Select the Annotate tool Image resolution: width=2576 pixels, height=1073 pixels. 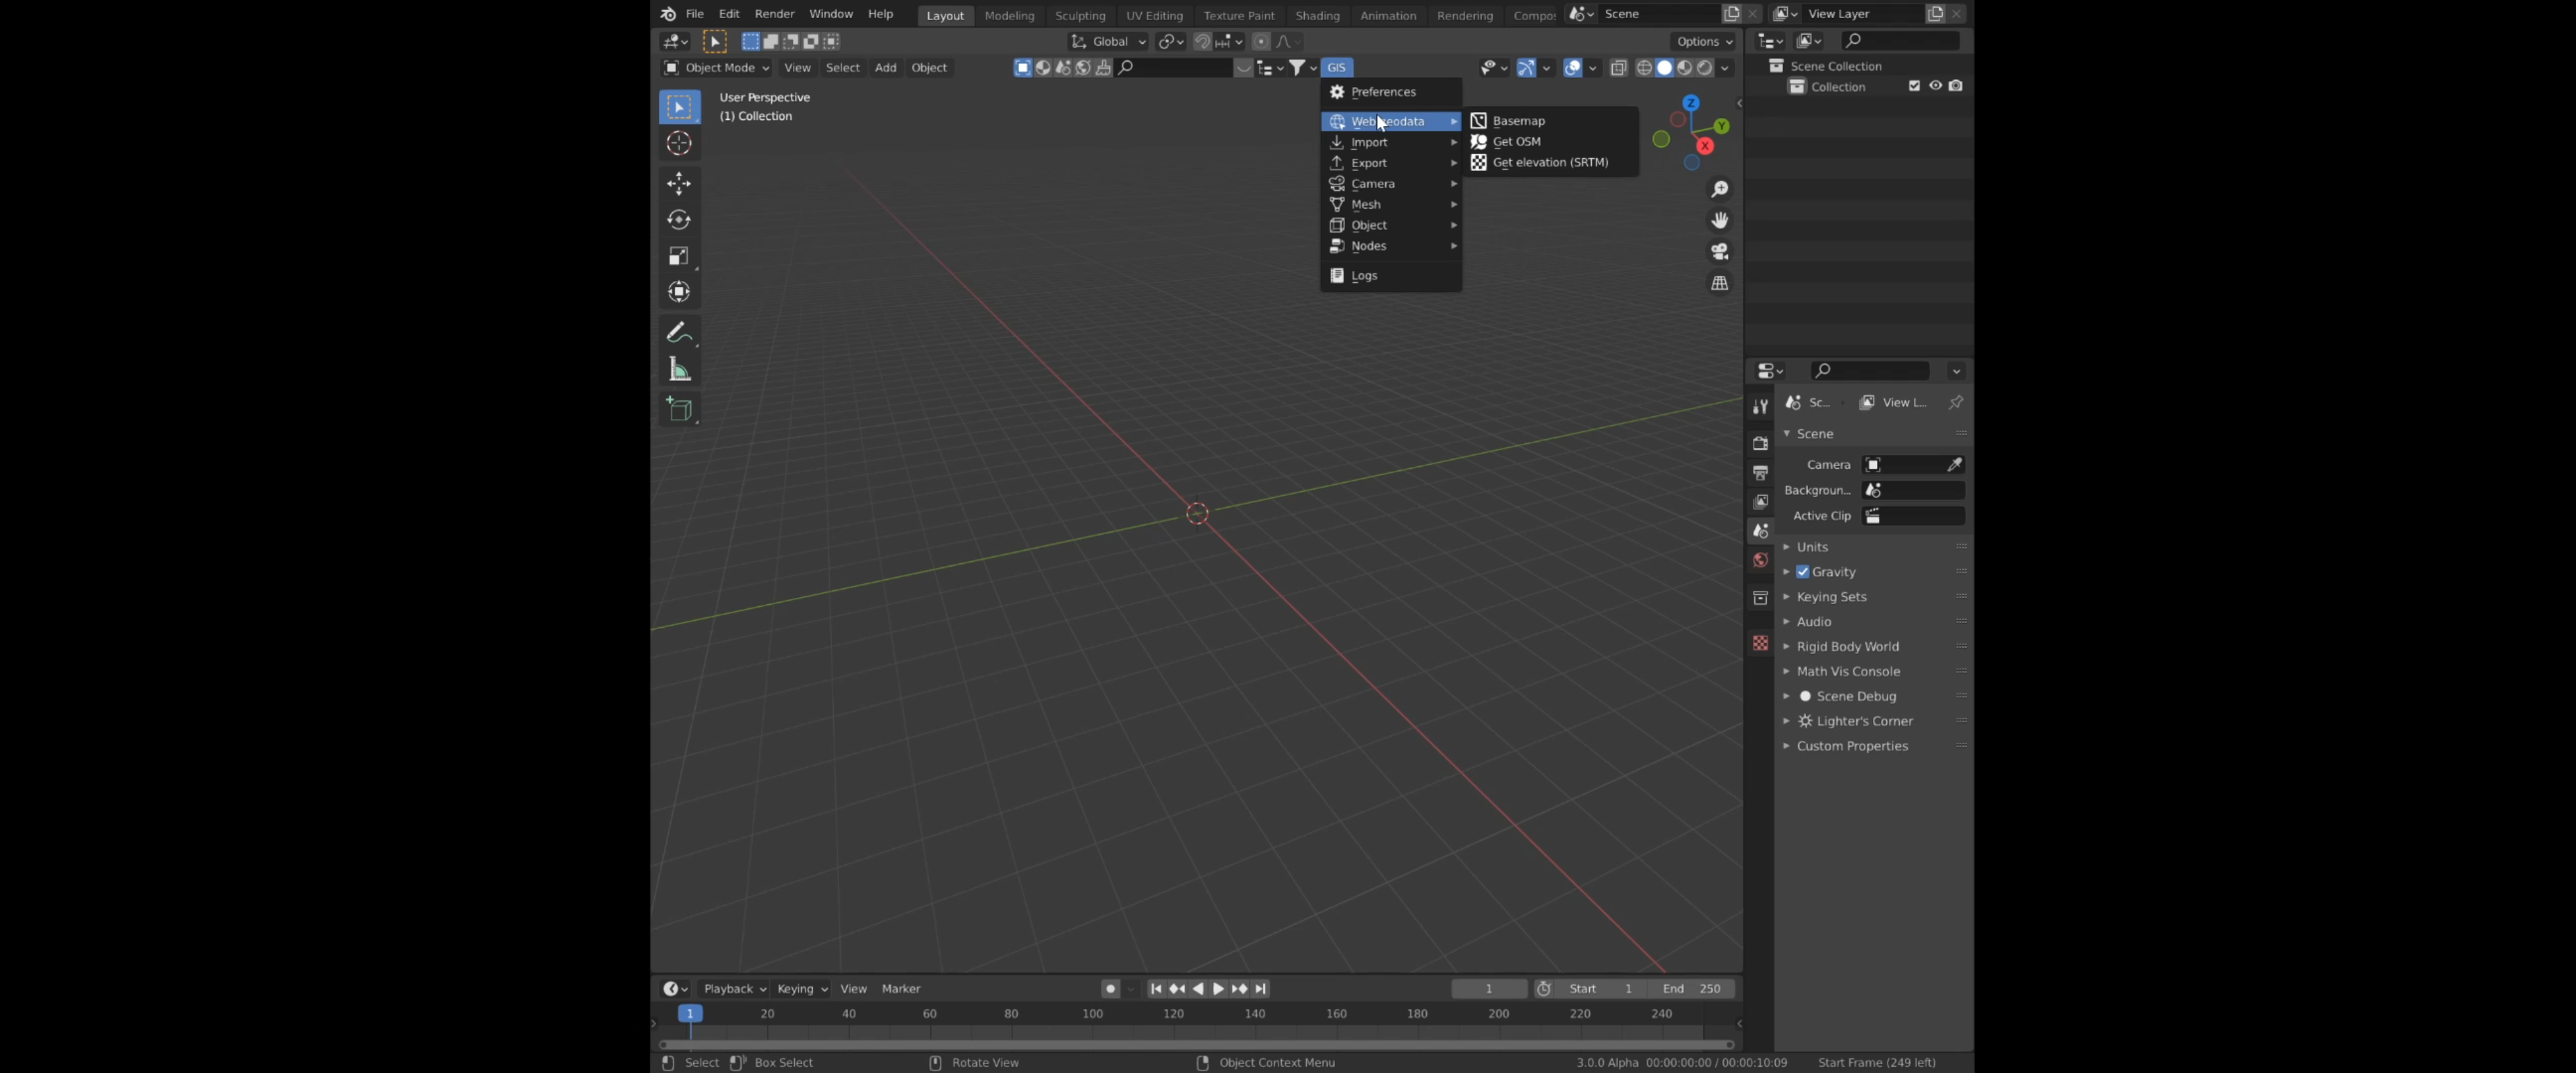[679, 332]
